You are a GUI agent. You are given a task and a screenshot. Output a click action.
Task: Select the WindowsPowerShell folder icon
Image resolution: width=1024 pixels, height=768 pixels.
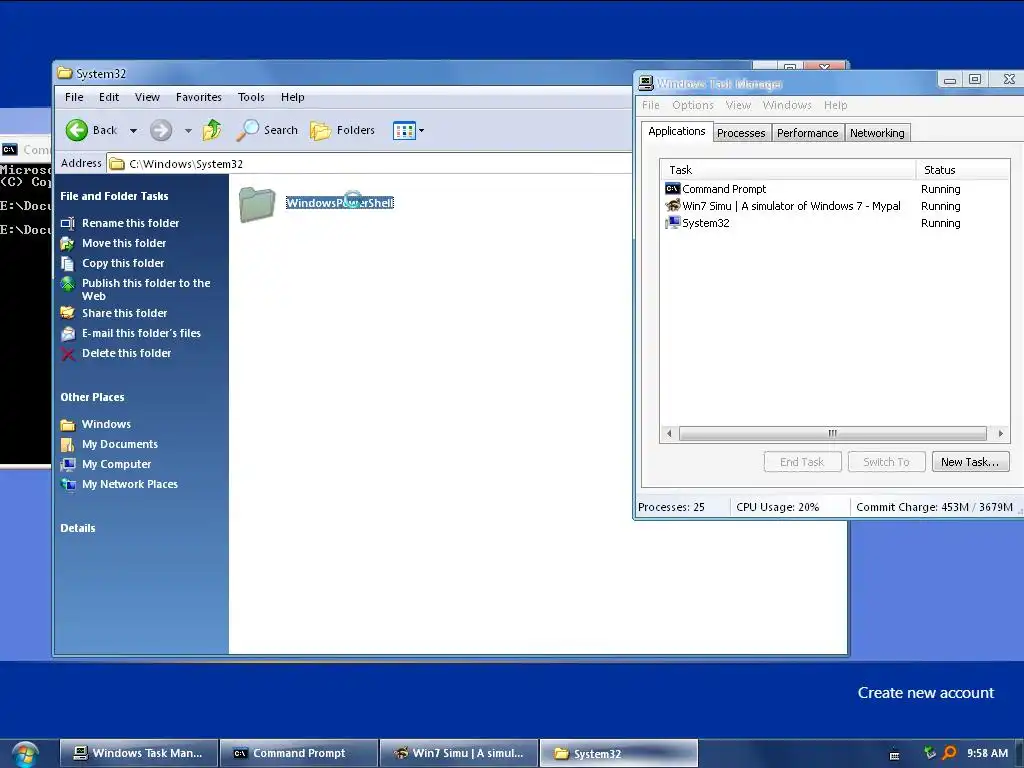257,204
